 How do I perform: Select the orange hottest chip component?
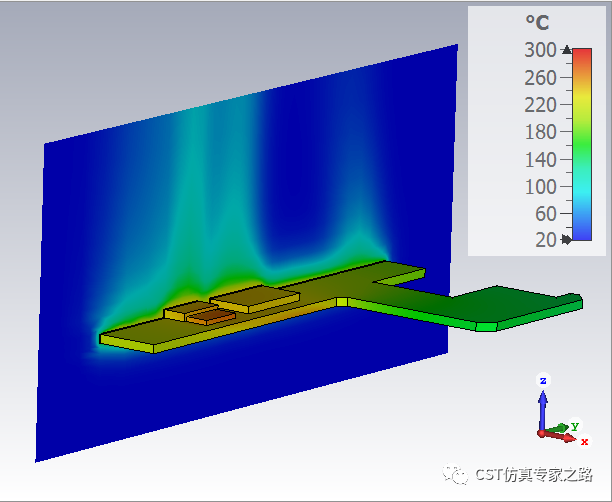coord(211,316)
